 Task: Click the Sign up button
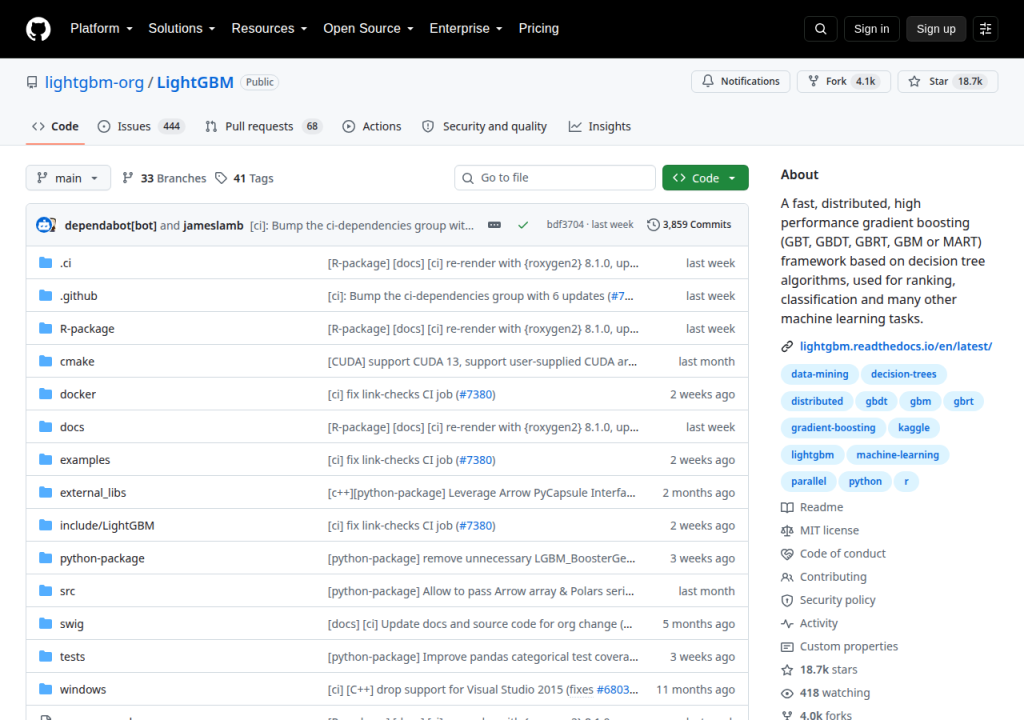pyautogui.click(x=936, y=29)
